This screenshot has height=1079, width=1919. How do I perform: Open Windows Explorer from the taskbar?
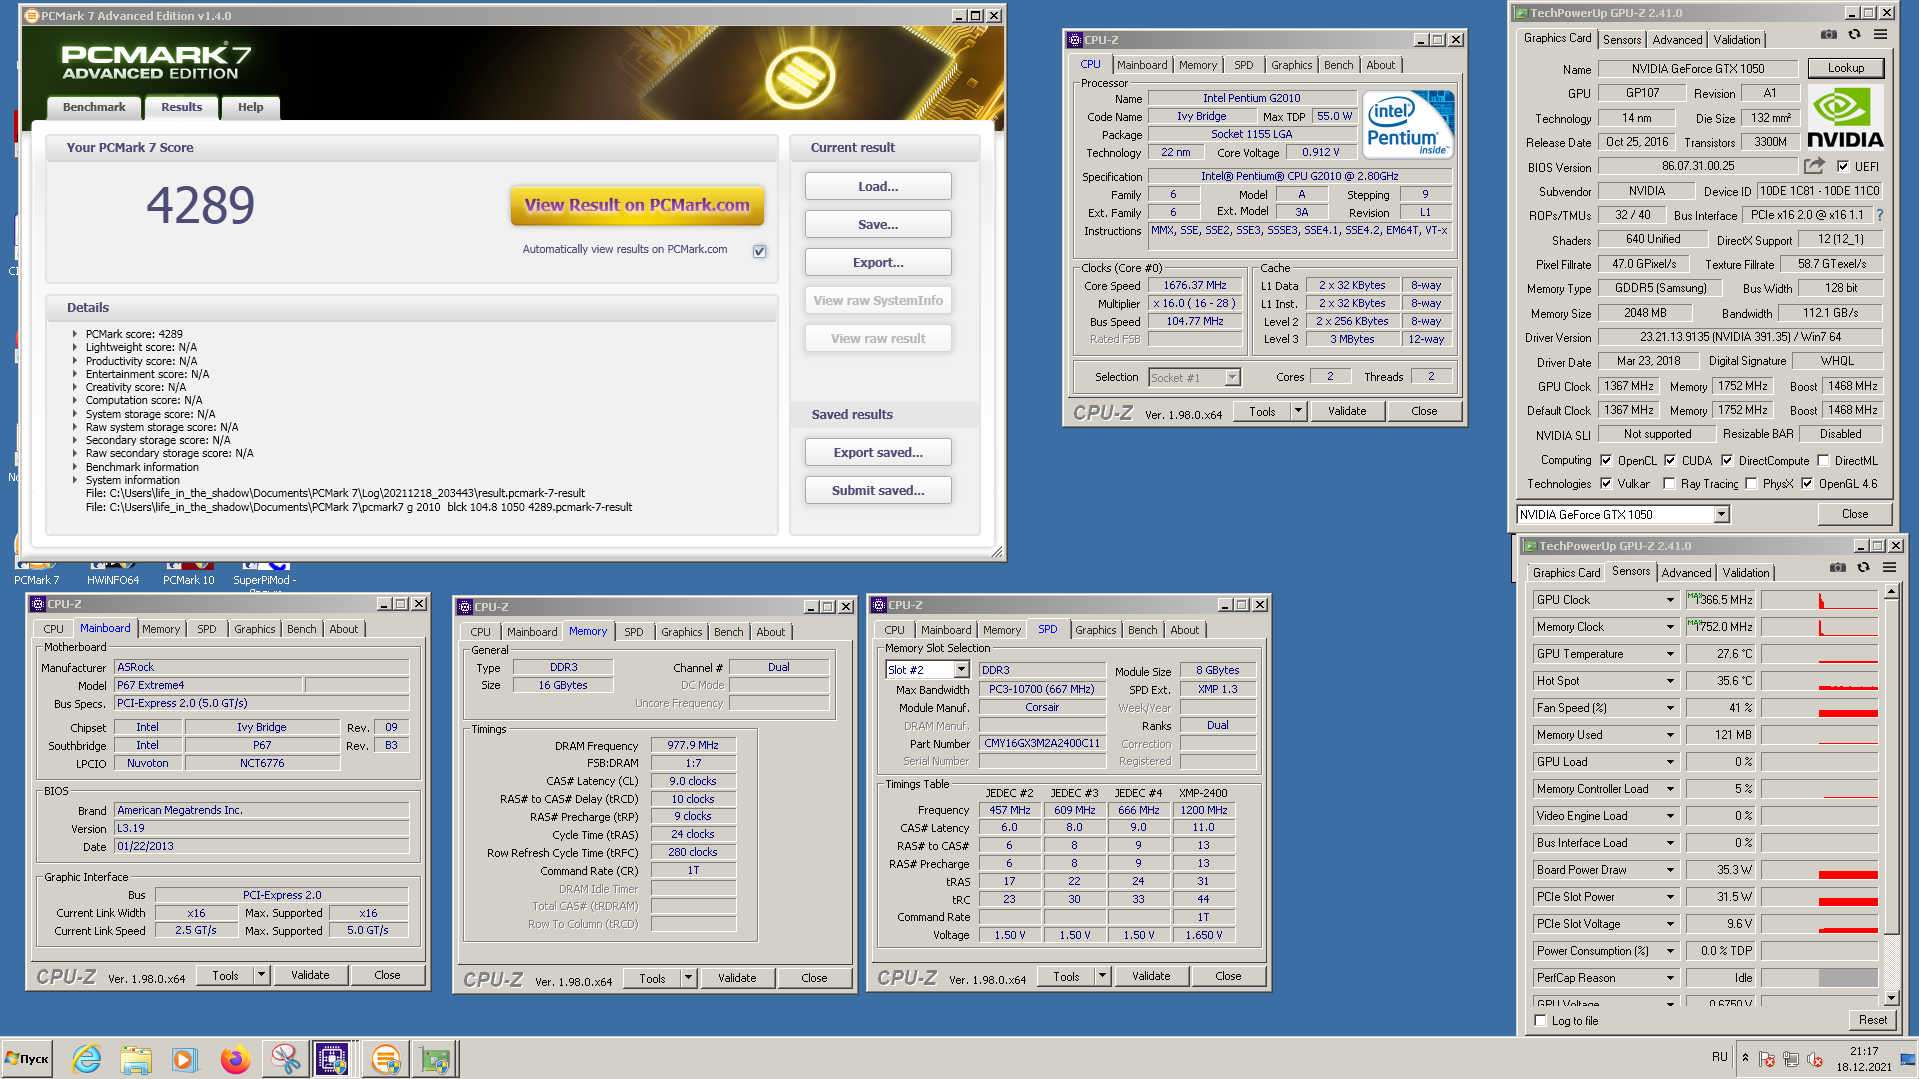(135, 1059)
